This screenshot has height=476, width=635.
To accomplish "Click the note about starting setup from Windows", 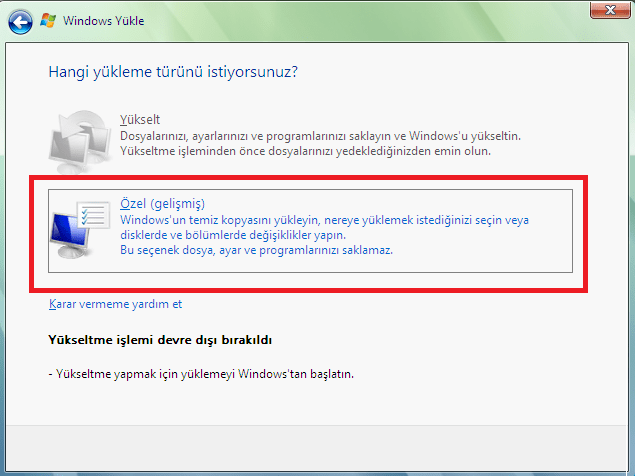I will (x=201, y=374).
